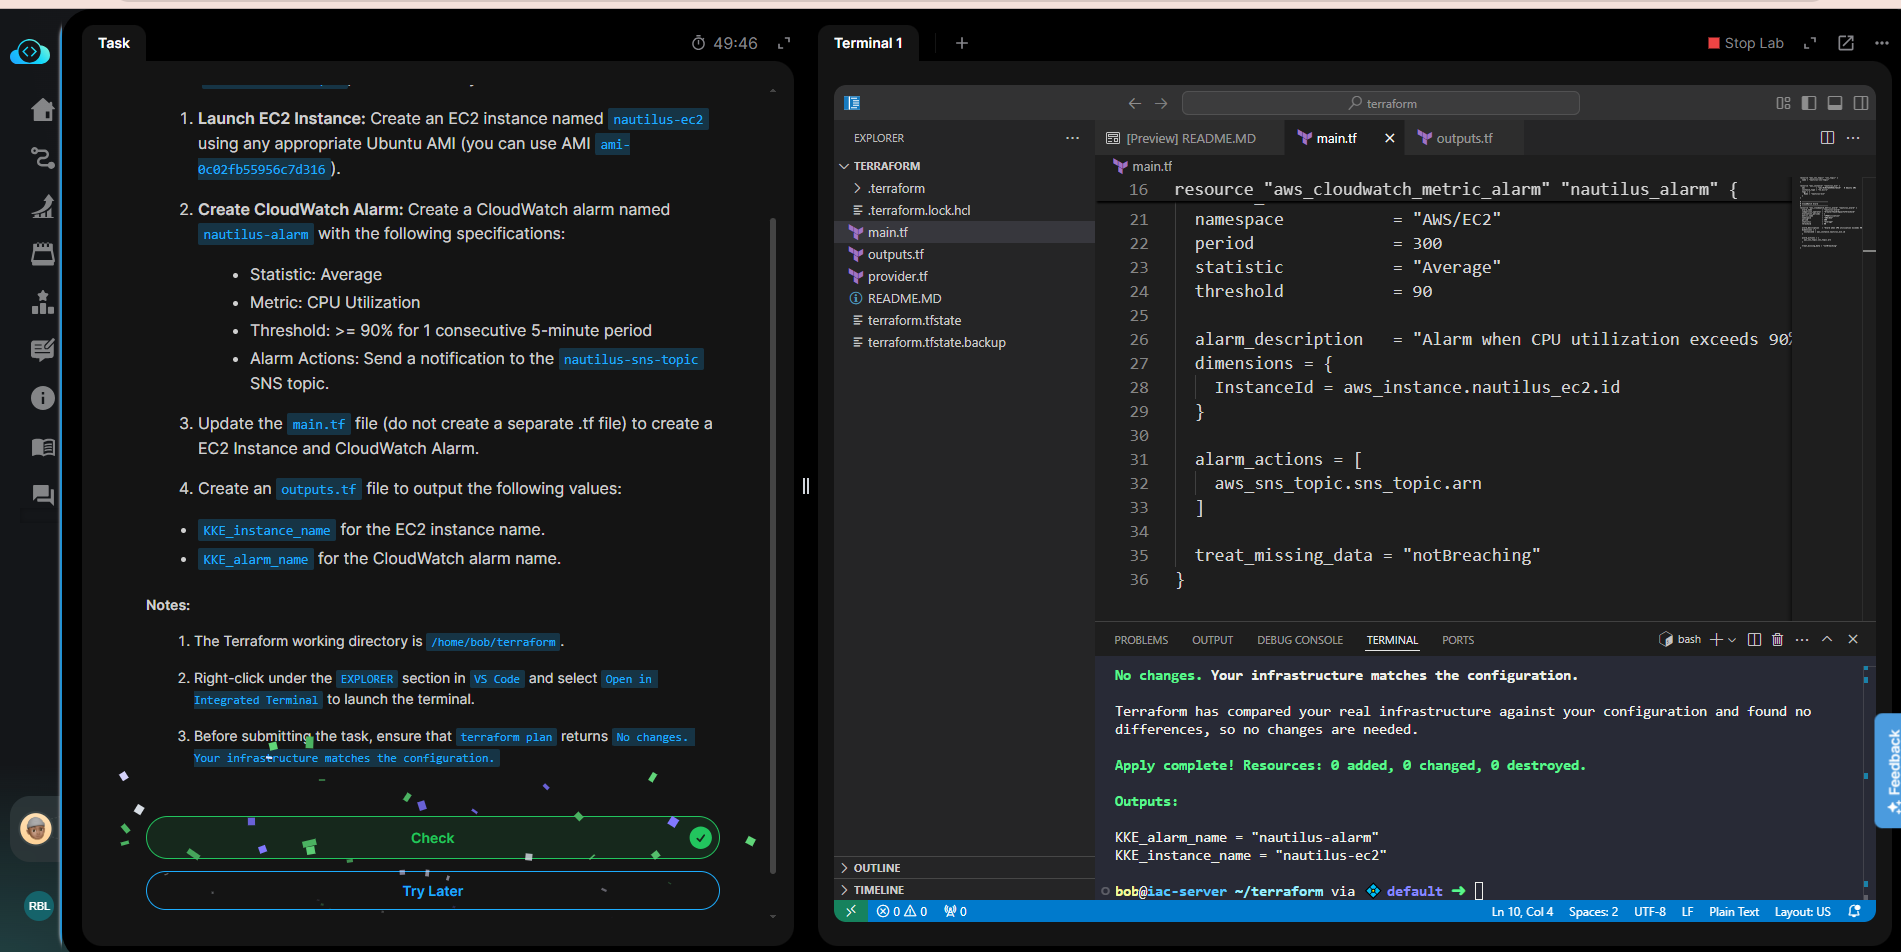Expand the TIMELINE section

coord(878,890)
